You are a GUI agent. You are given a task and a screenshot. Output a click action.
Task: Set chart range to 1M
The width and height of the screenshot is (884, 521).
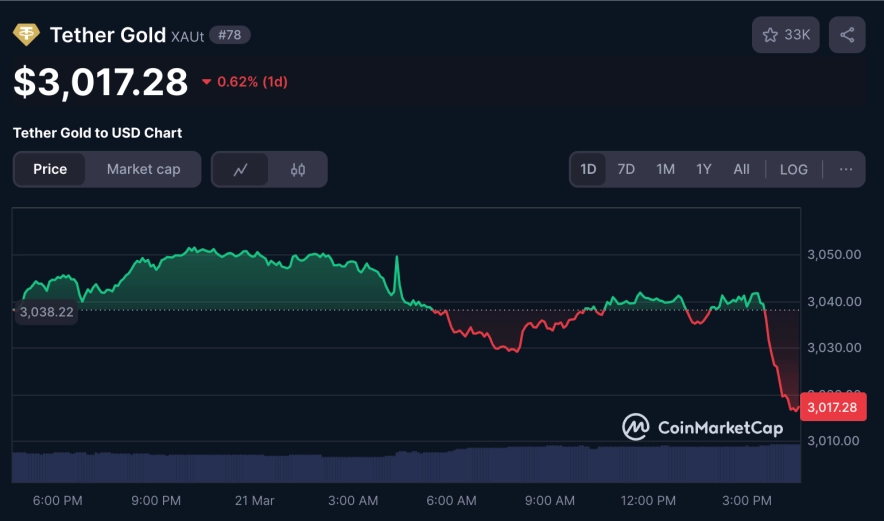point(665,170)
